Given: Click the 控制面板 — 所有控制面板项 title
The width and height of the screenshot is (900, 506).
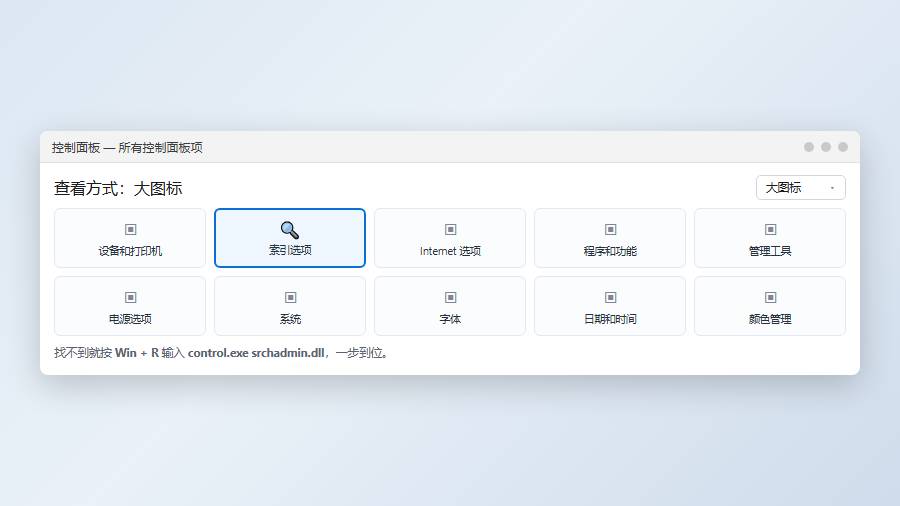Looking at the screenshot, I should coord(127,147).
